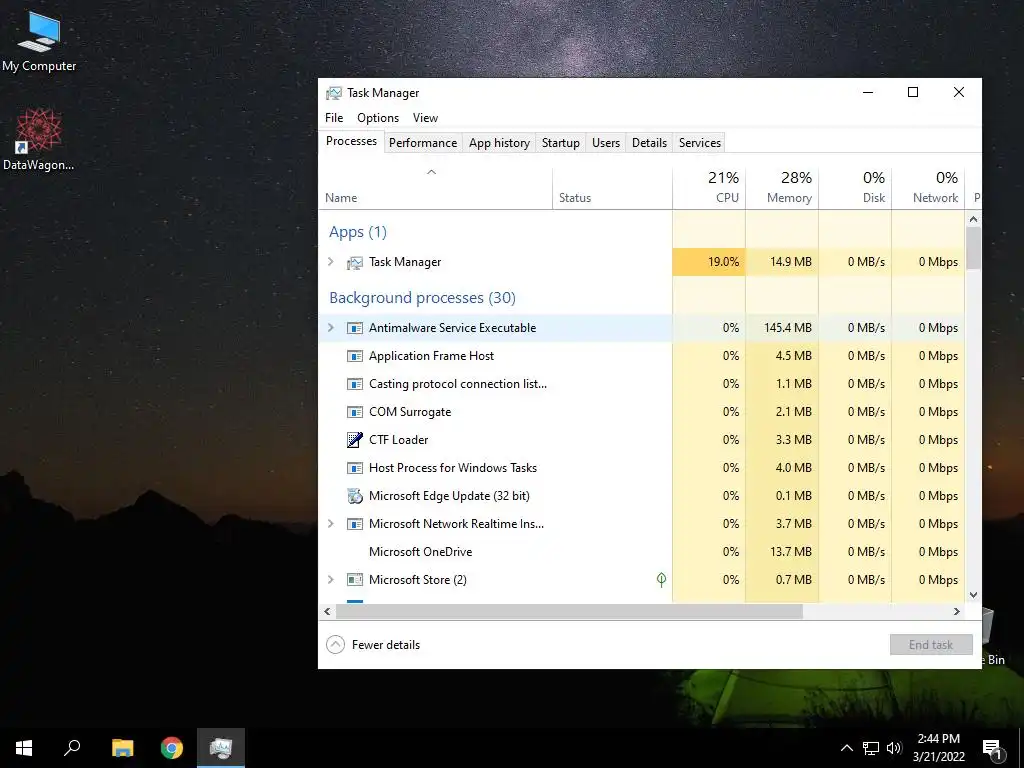Switch to the Services tab

click(699, 142)
